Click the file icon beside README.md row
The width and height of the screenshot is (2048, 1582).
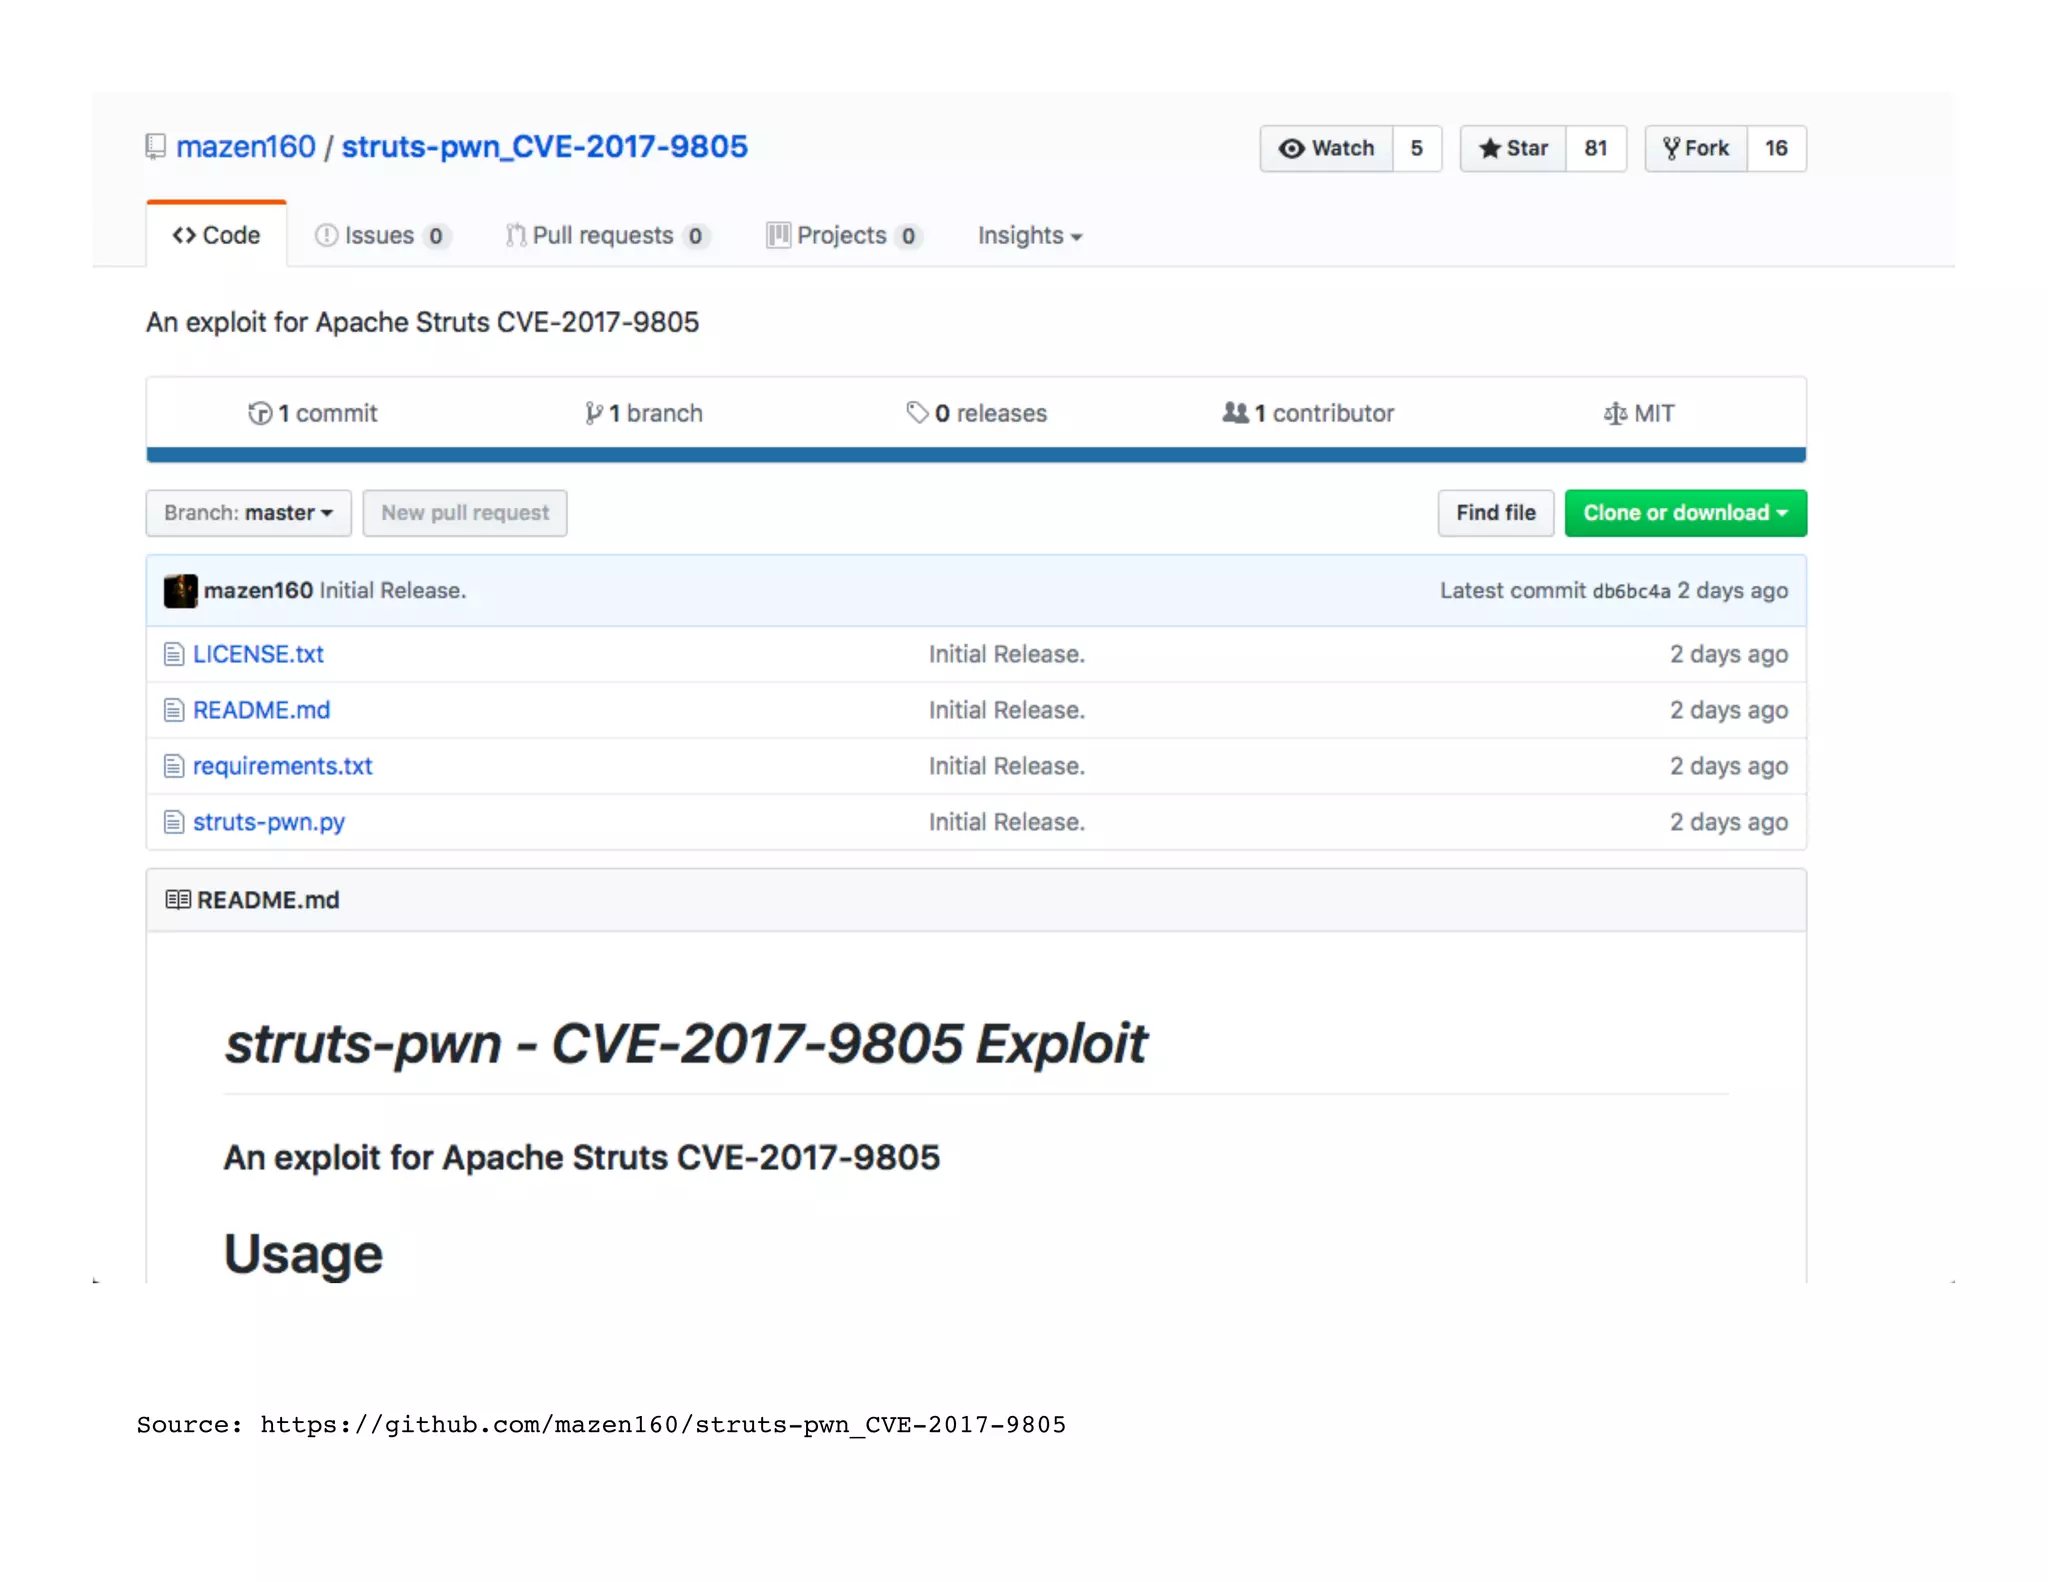pyautogui.click(x=174, y=710)
